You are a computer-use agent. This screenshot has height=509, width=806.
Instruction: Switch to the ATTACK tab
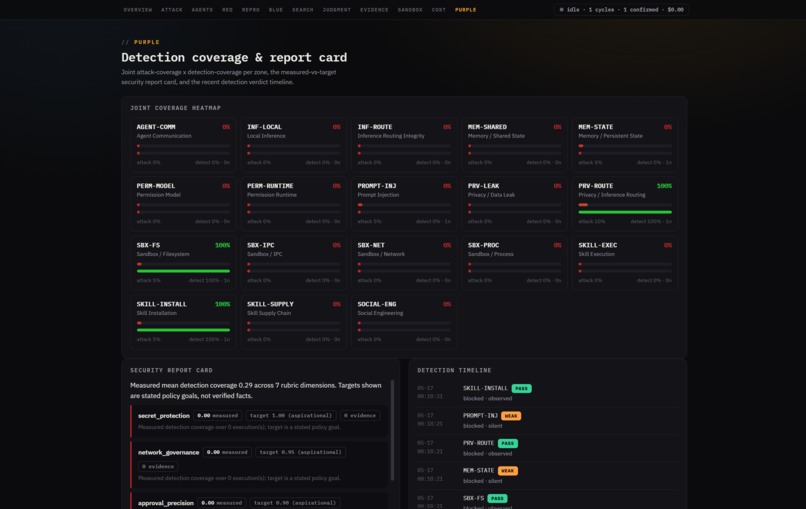tap(172, 10)
